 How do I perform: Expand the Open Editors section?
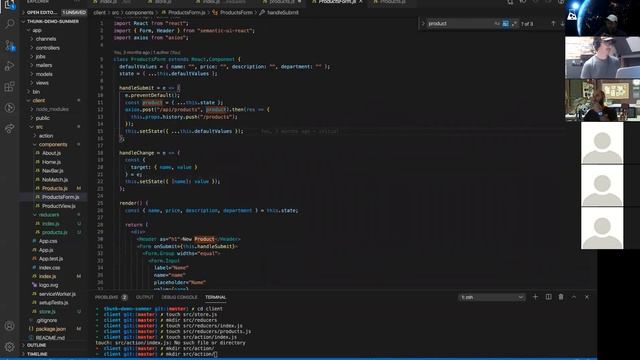click(x=54, y=12)
